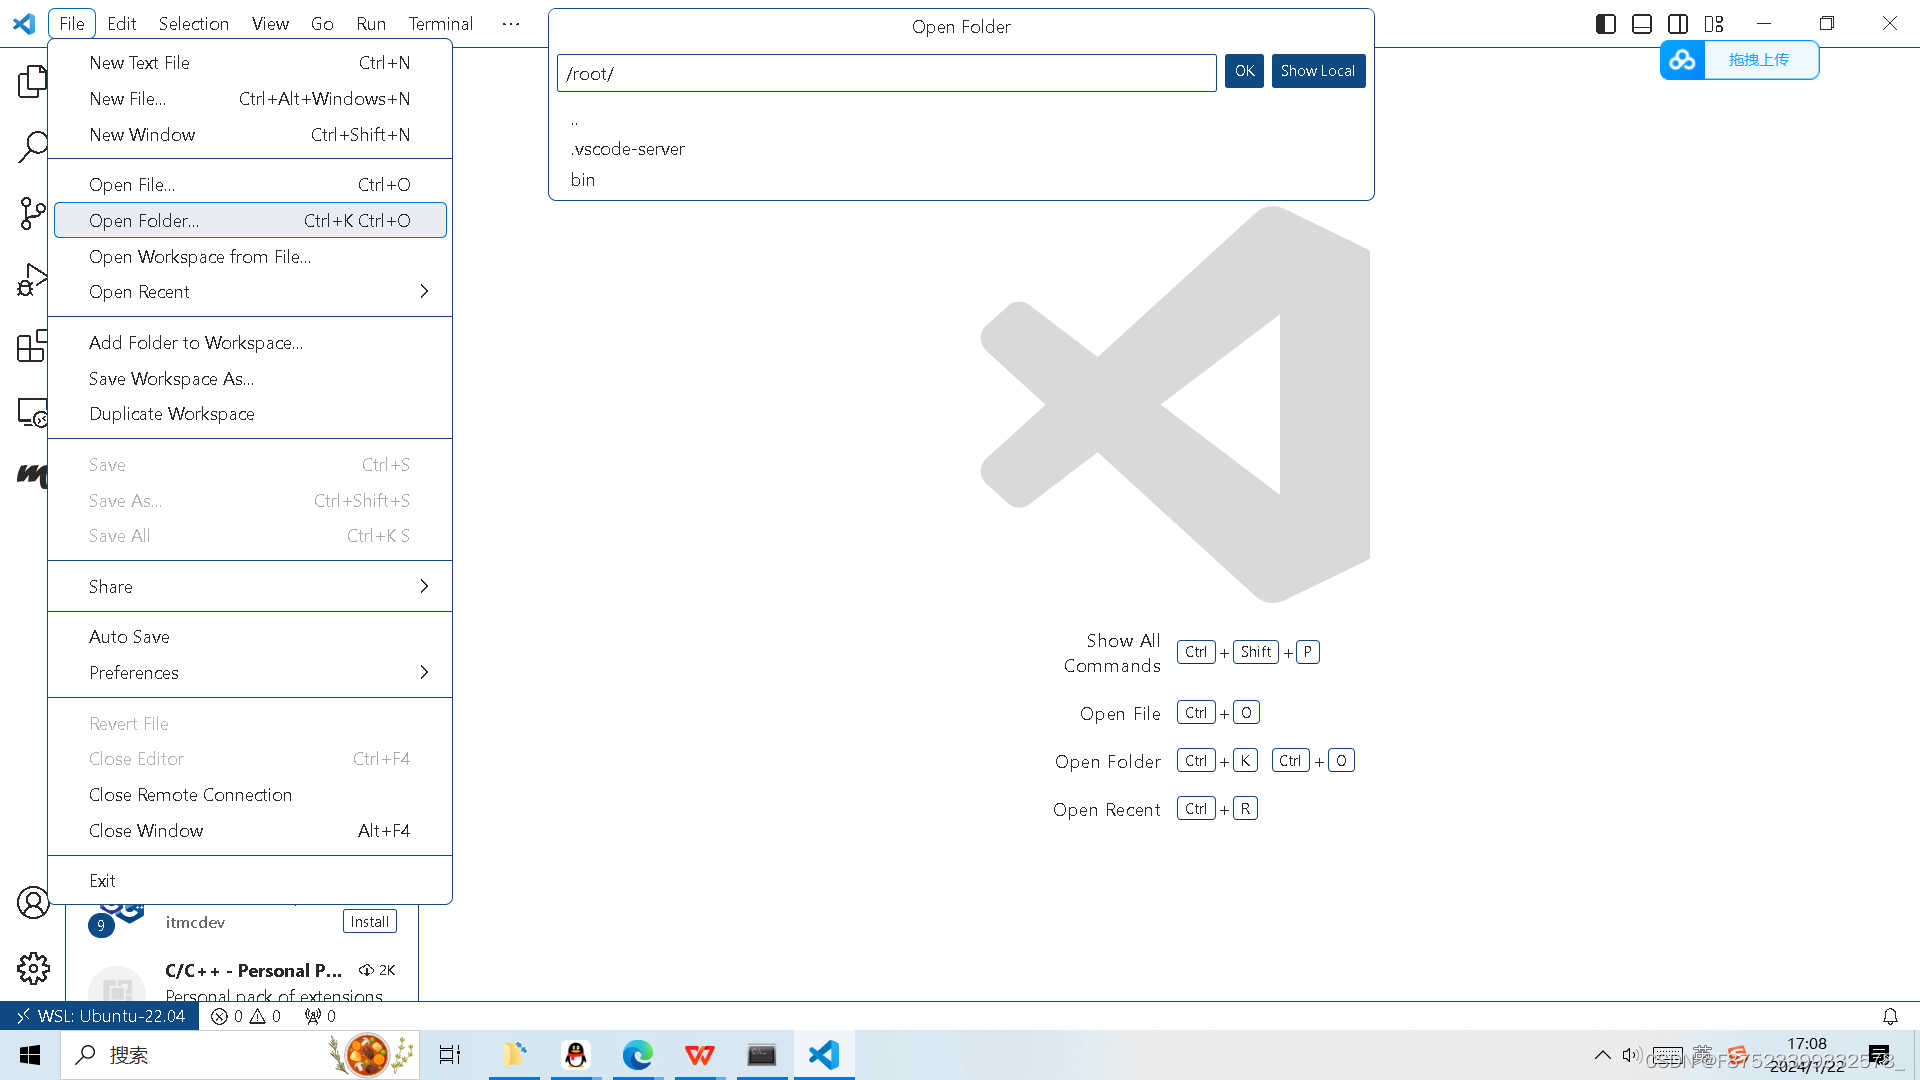The height and width of the screenshot is (1080, 1920).
Task: Click the Source Control icon in sidebar
Action: click(x=32, y=214)
